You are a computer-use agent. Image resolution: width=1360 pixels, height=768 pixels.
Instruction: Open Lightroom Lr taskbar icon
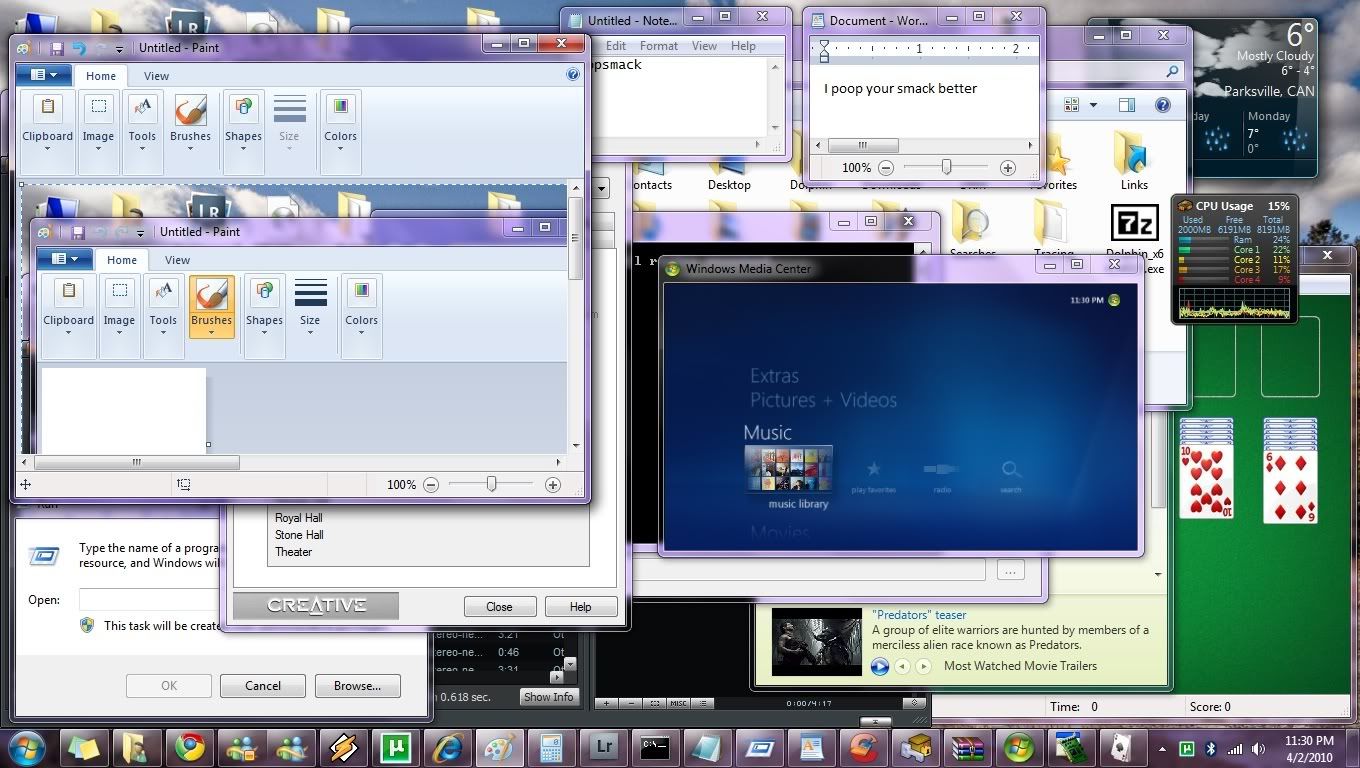click(604, 747)
